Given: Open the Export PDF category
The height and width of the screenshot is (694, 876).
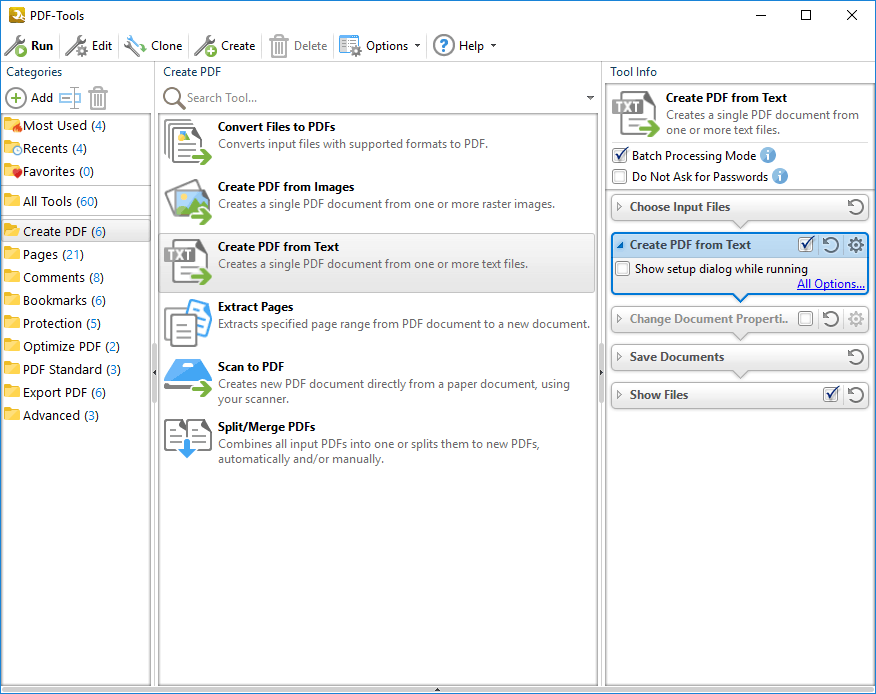Looking at the screenshot, I should (76, 392).
